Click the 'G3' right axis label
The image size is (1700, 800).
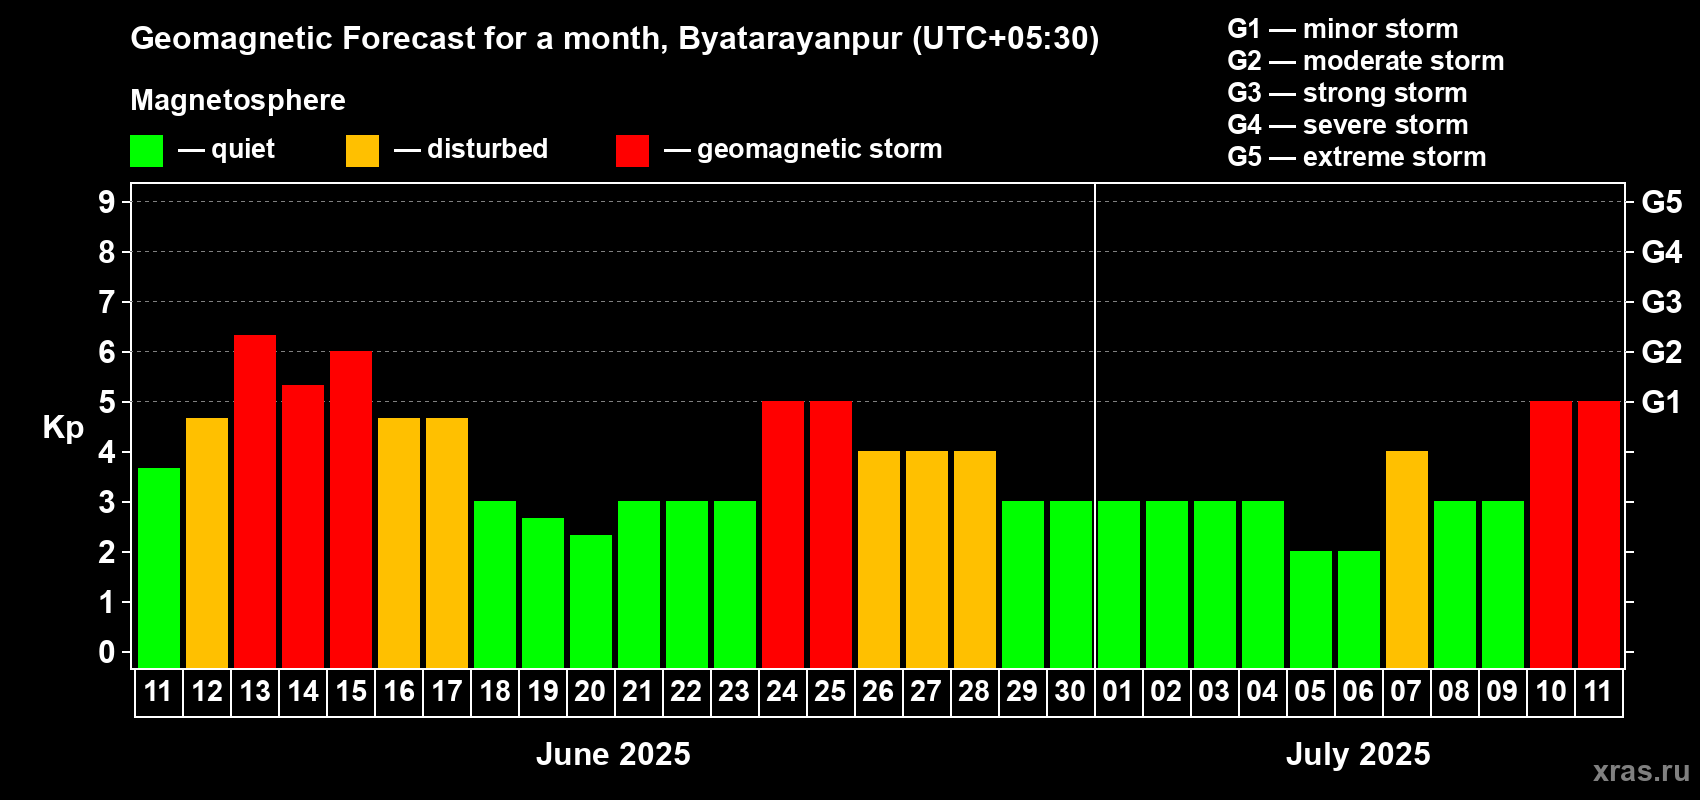[1662, 302]
